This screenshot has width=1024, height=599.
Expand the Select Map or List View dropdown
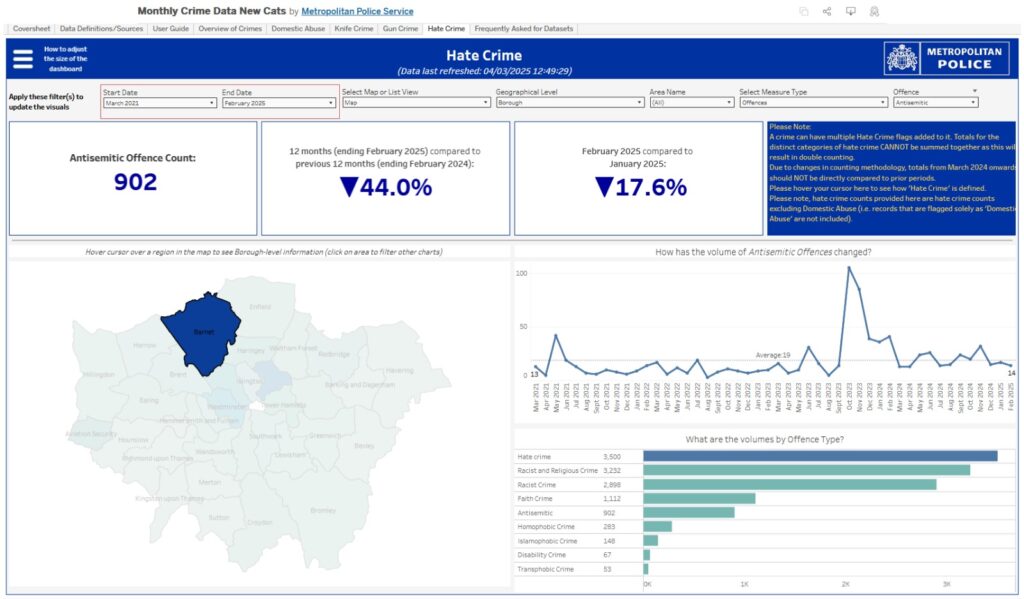(x=416, y=102)
